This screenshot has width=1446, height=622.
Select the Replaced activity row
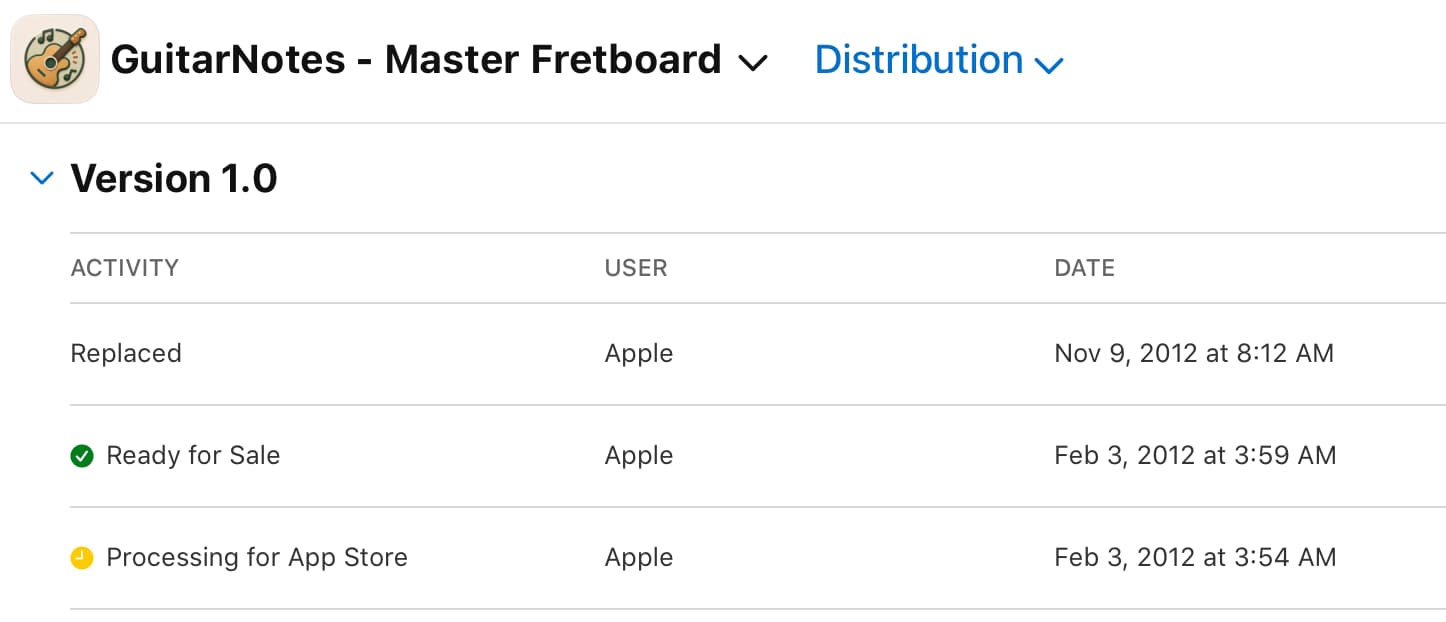758,354
